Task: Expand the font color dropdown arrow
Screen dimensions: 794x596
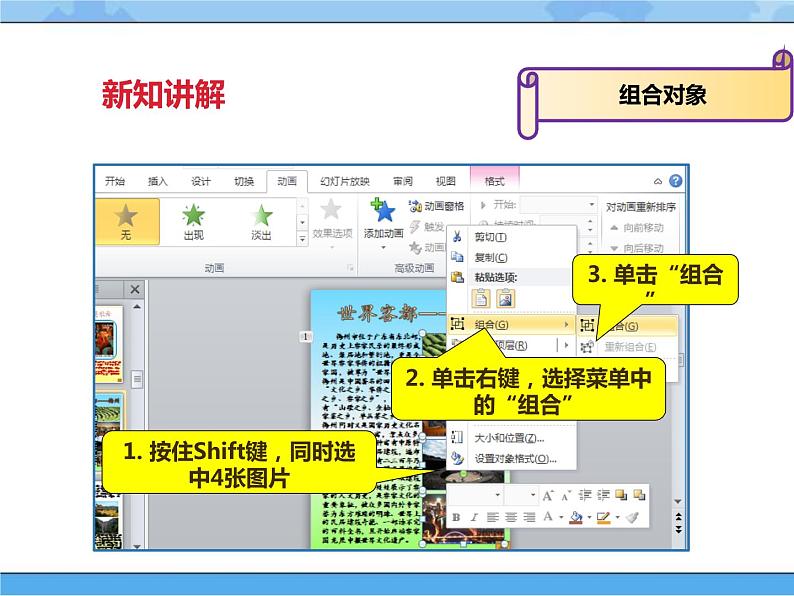Action: point(561,518)
